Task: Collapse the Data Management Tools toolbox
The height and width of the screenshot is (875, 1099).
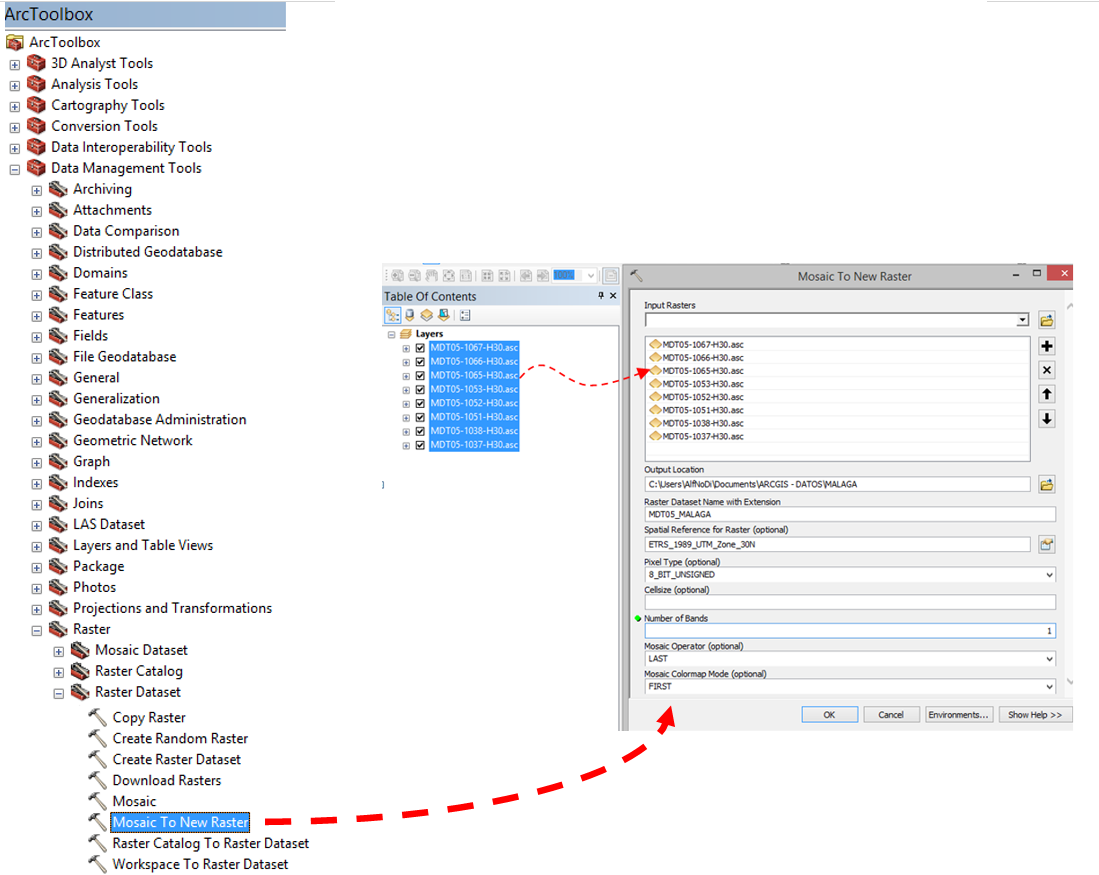Action: coord(15,170)
